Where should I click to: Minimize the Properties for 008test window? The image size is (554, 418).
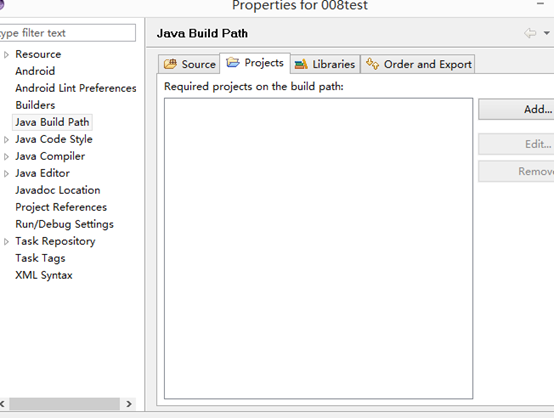point(540,4)
